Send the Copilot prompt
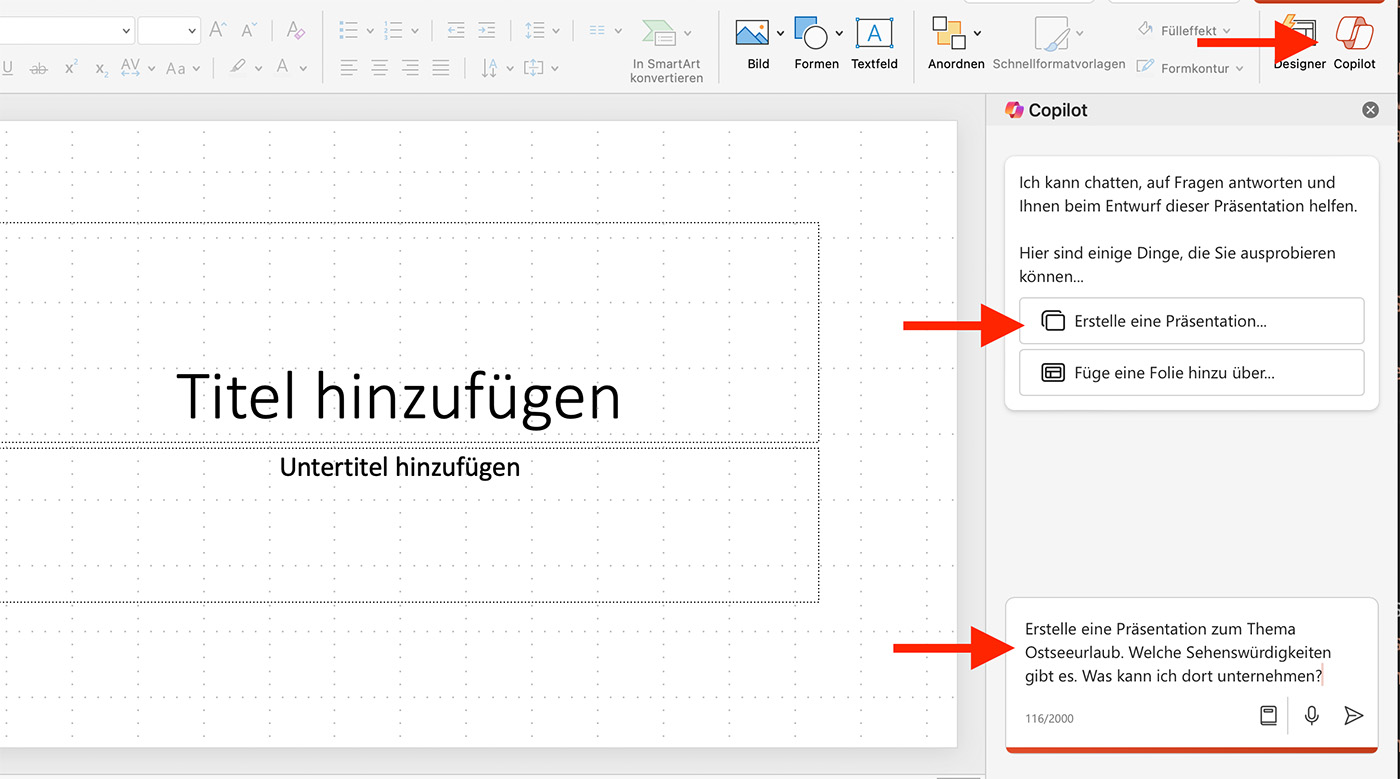The height and width of the screenshot is (779, 1400). 1353,715
